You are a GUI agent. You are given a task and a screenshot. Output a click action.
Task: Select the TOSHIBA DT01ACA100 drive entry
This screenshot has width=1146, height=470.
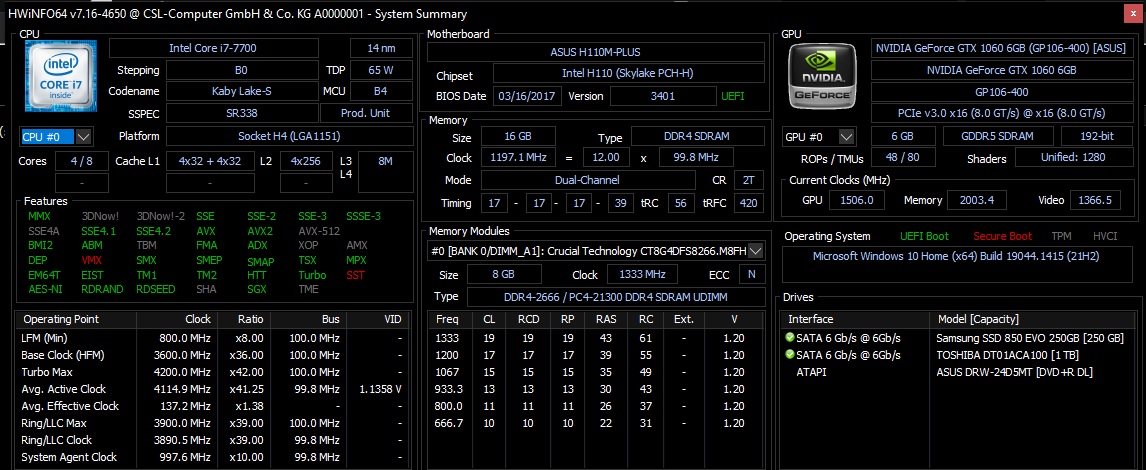(x=959, y=355)
